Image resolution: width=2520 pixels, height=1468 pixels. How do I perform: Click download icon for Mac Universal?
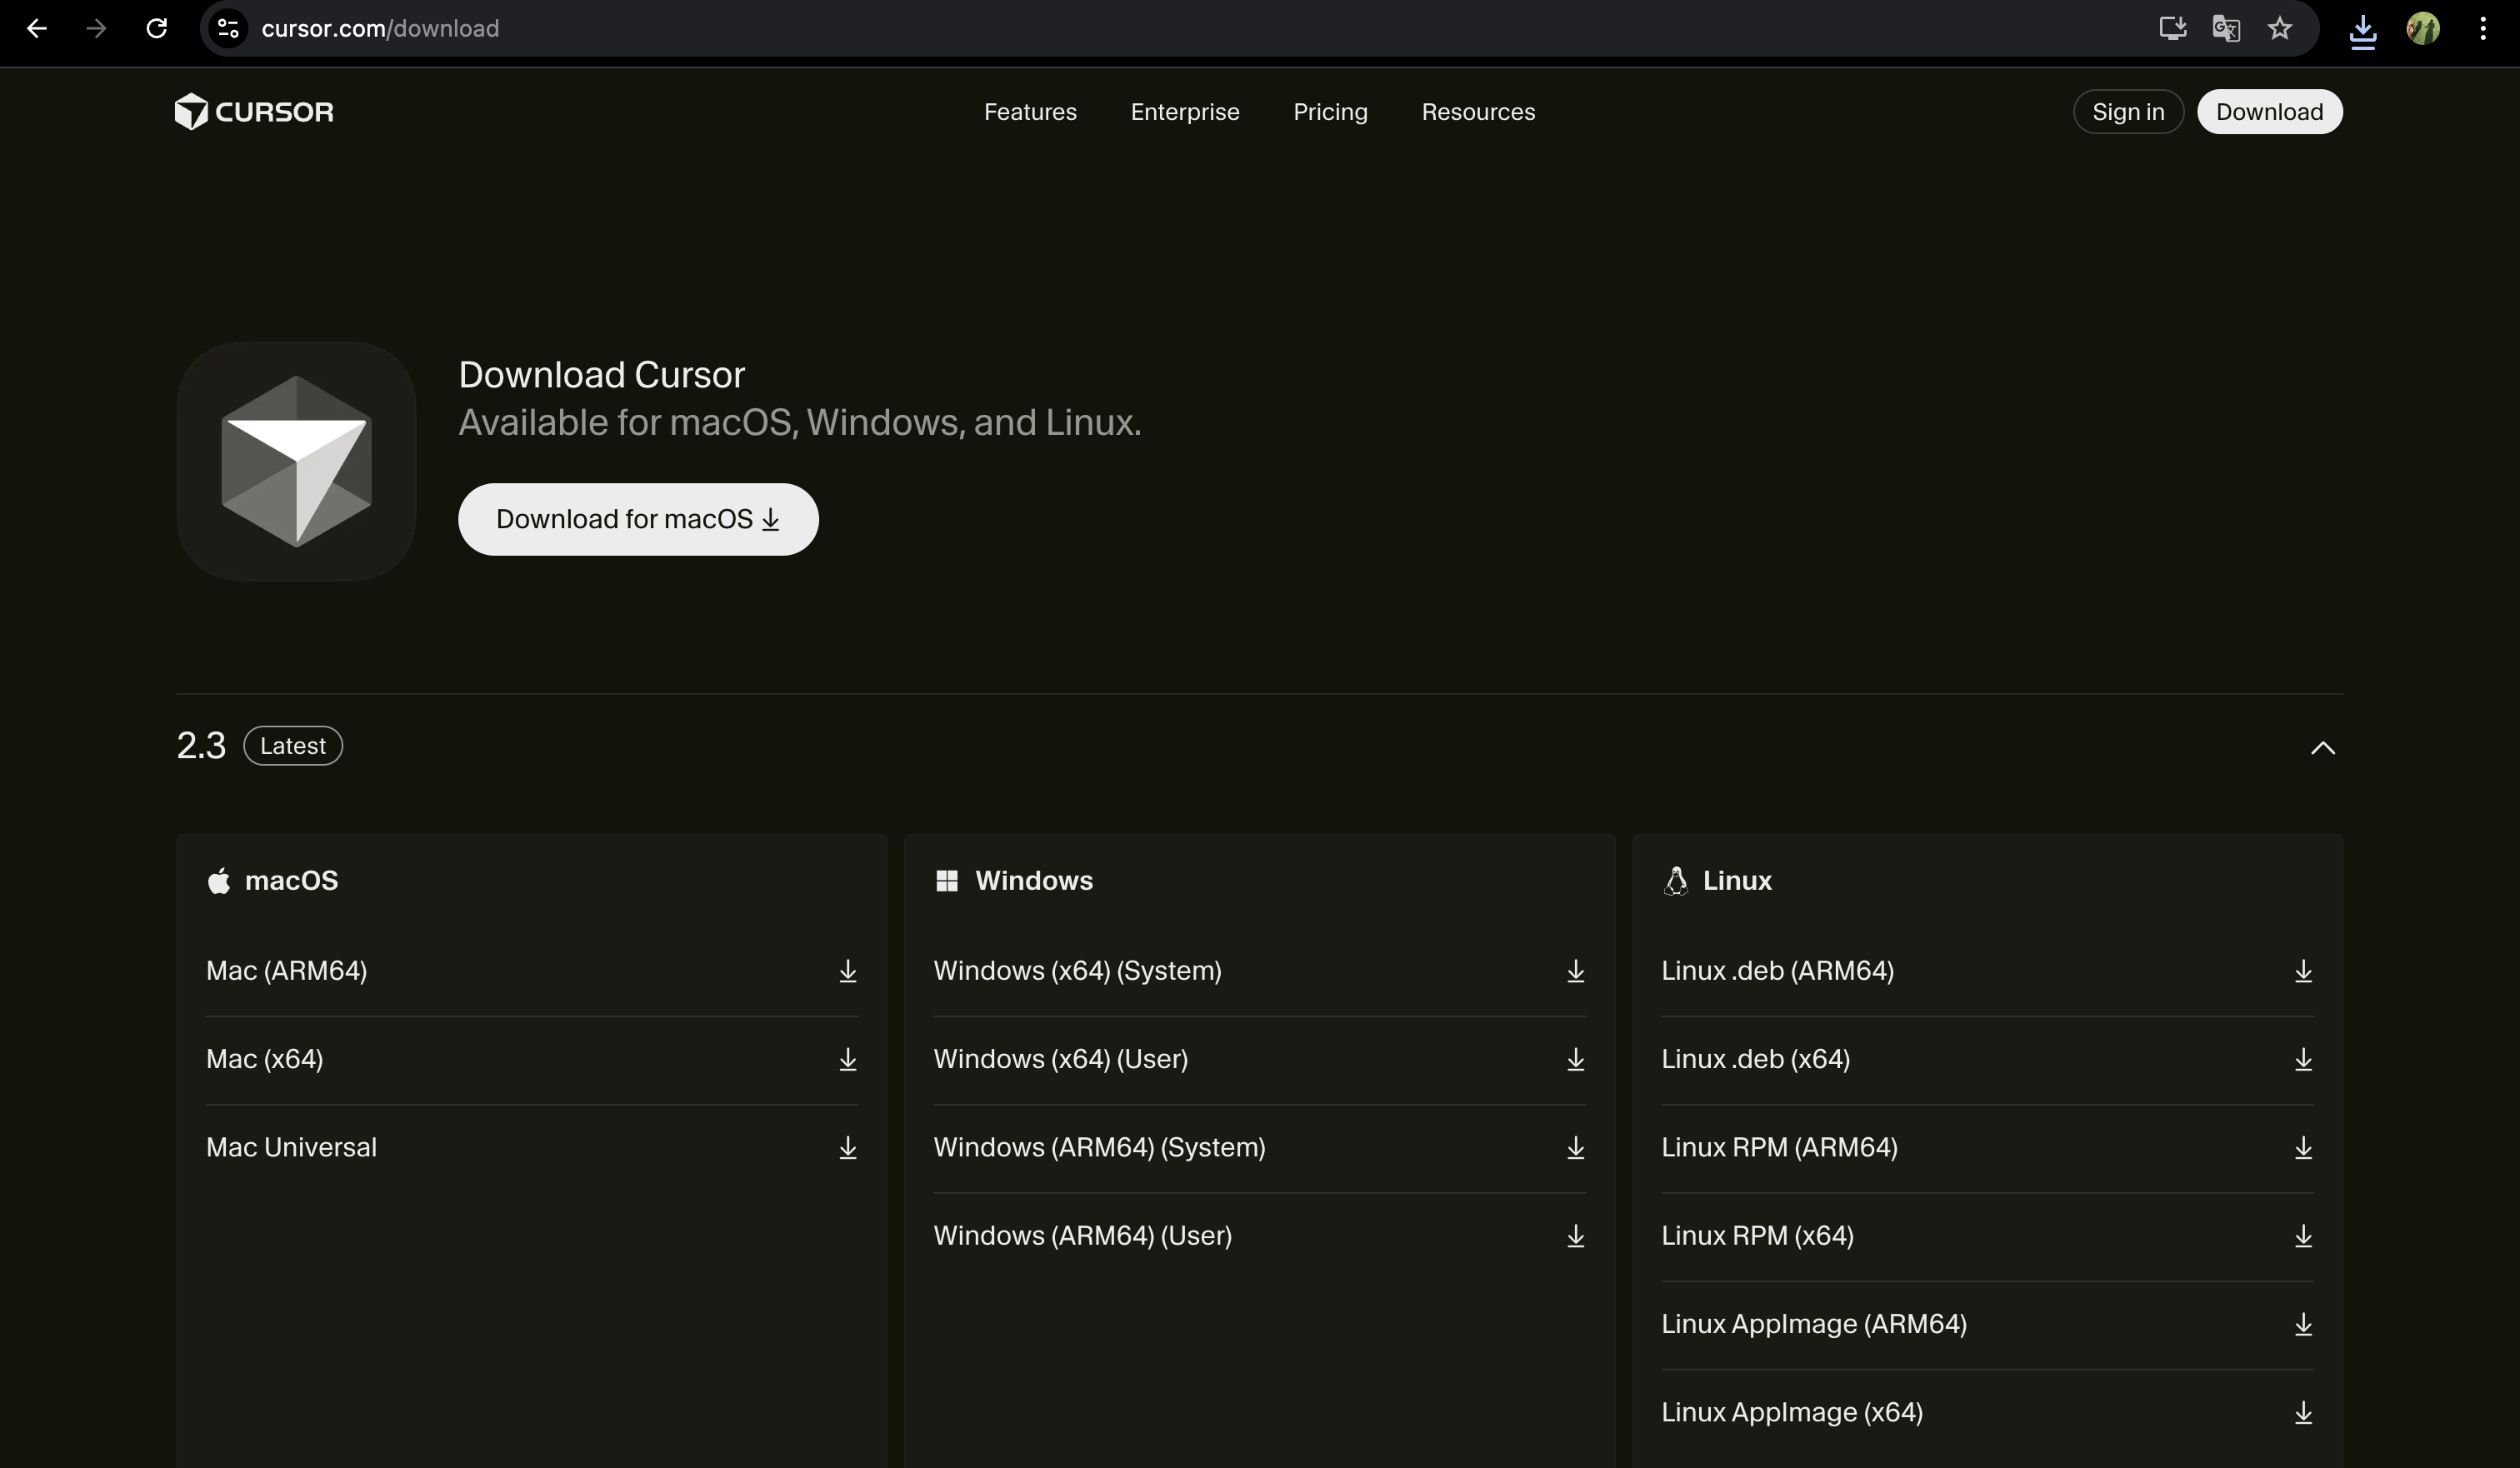tap(847, 1147)
